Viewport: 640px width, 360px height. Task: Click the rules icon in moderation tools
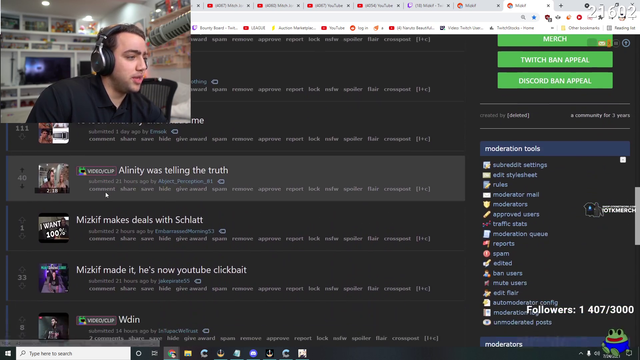tap(487, 184)
